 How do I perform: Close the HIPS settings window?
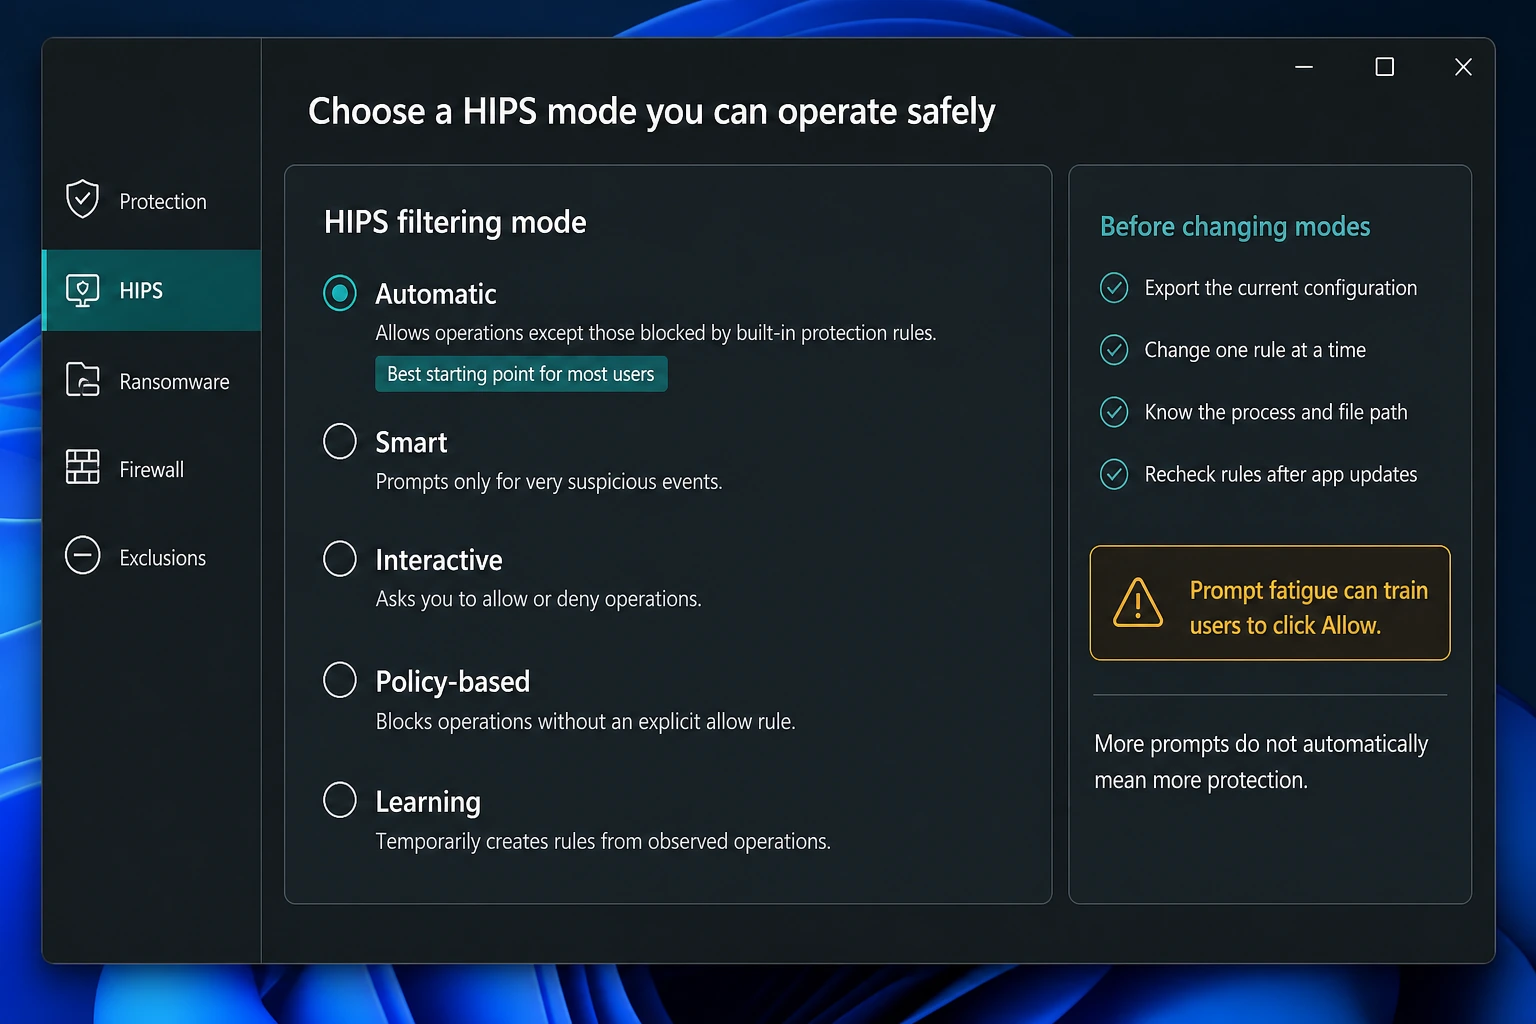click(x=1463, y=67)
